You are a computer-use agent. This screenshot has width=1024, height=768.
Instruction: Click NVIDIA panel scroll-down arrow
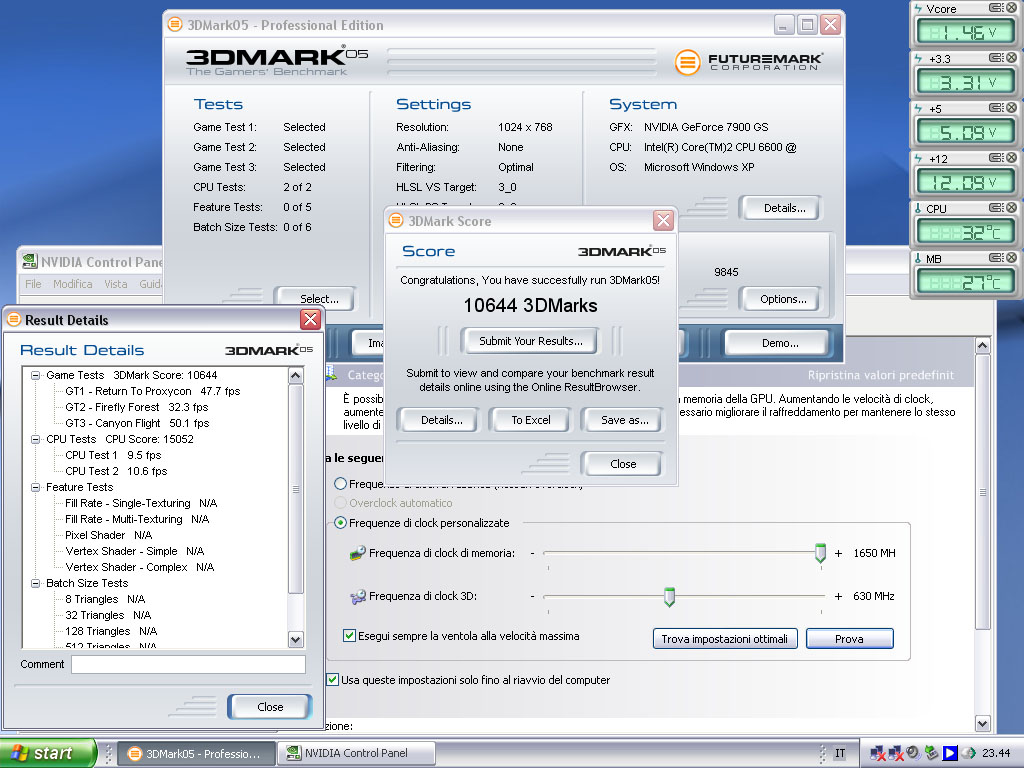tap(982, 723)
